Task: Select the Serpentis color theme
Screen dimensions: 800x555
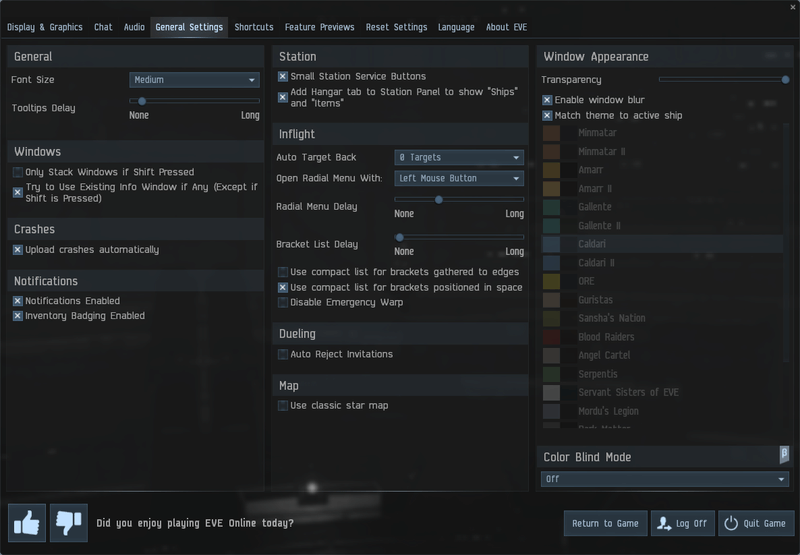Action: coord(662,374)
